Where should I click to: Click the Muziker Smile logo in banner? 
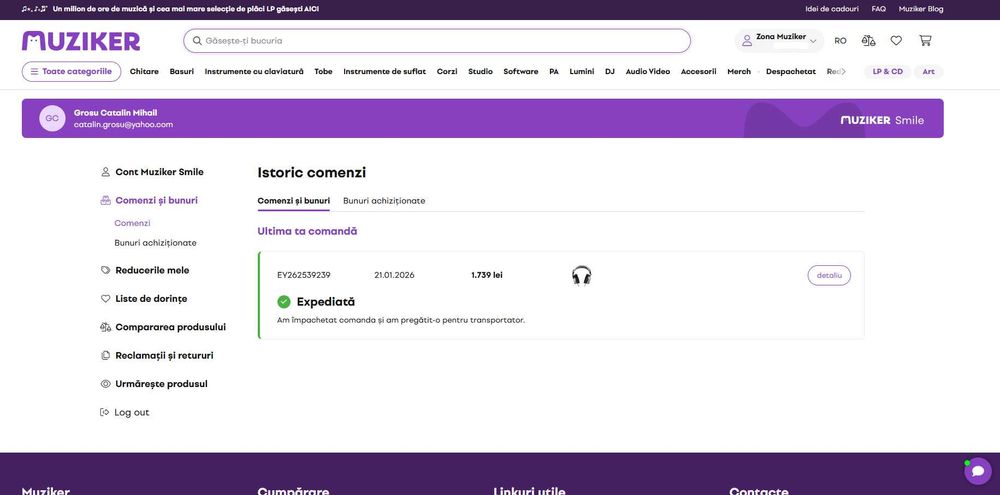882,120
